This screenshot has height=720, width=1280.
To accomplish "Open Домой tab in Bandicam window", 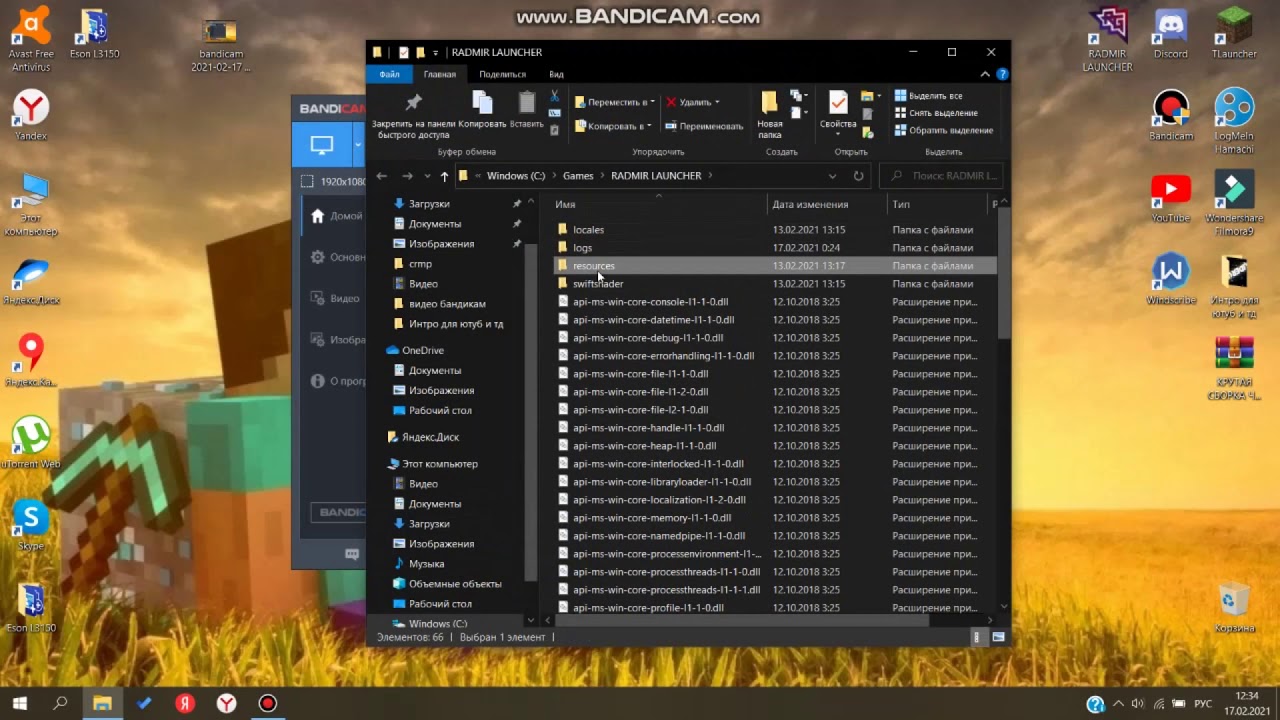I will pos(335,216).
